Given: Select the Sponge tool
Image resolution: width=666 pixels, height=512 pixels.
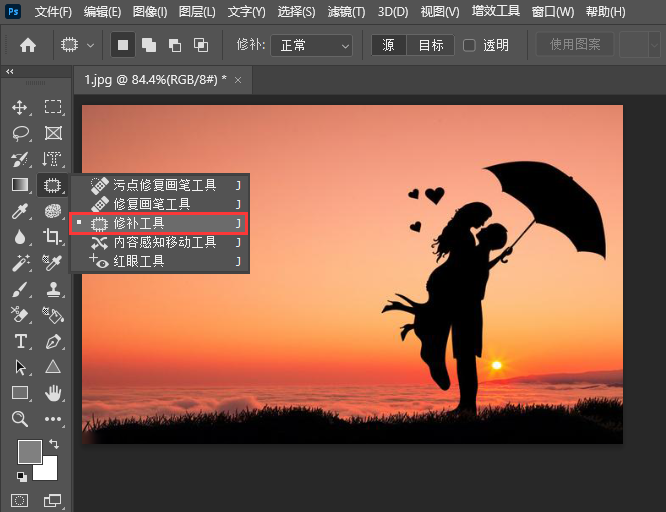Looking at the screenshot, I should point(53,211).
